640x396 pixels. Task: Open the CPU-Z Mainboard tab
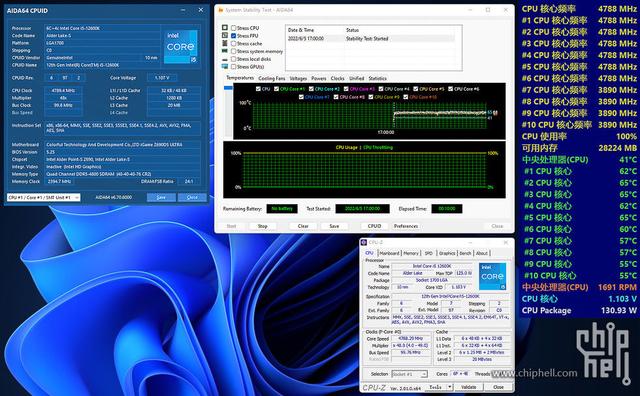389,253
